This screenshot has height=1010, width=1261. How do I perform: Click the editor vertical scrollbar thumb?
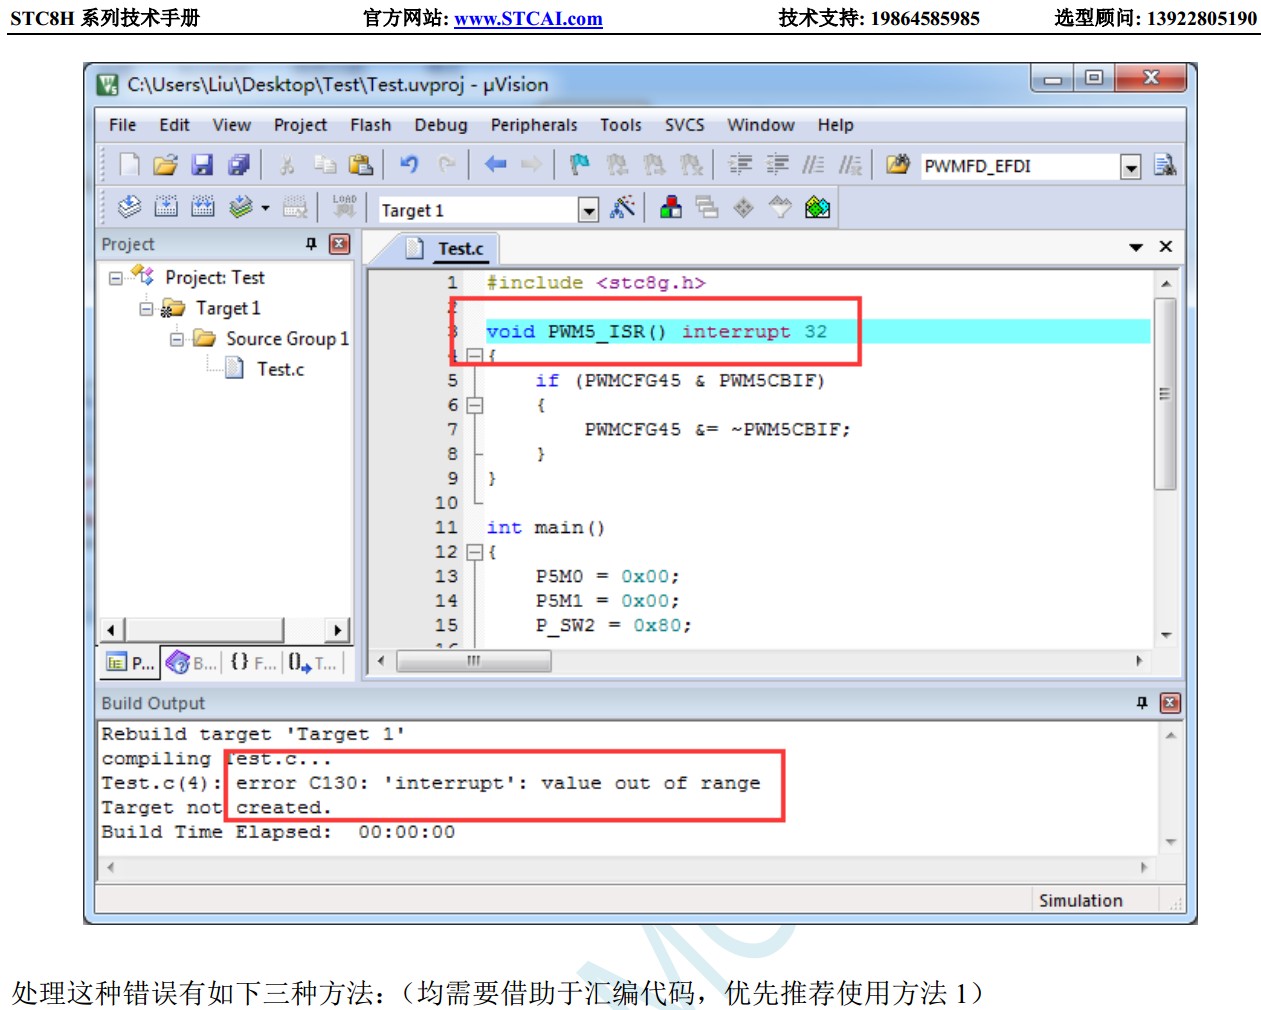(1165, 393)
